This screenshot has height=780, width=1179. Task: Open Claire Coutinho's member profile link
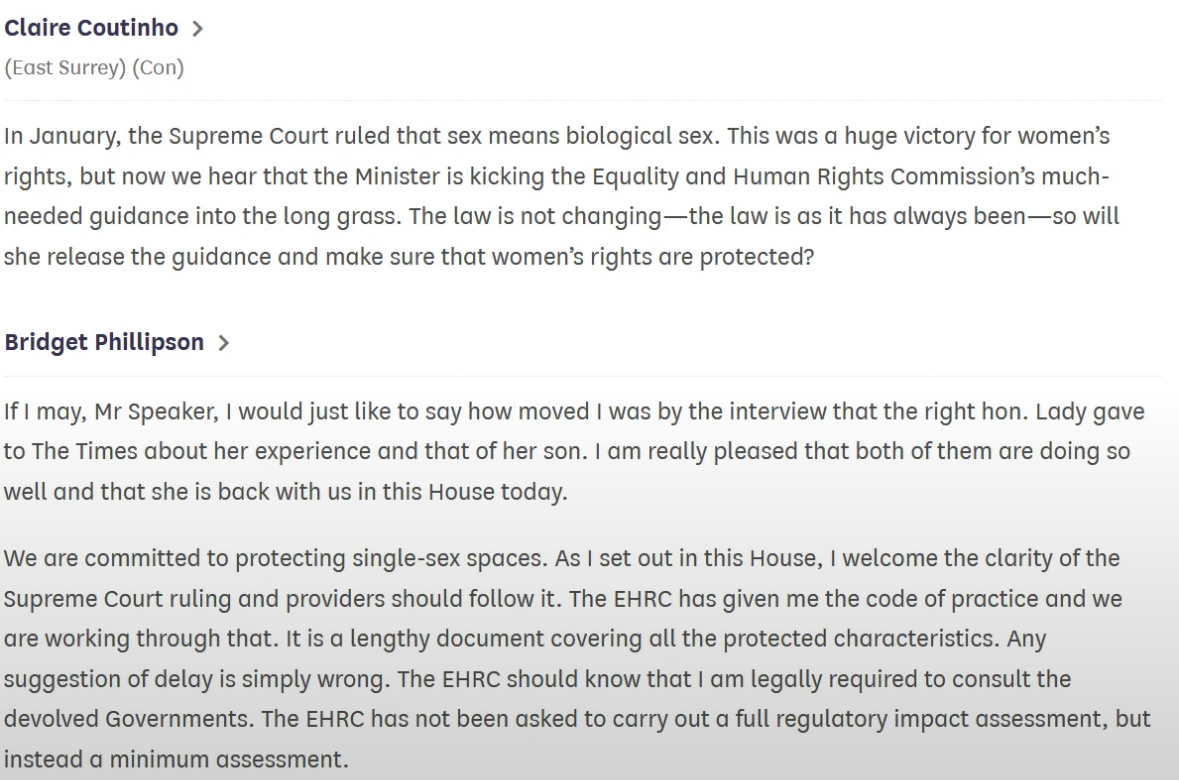(91, 28)
